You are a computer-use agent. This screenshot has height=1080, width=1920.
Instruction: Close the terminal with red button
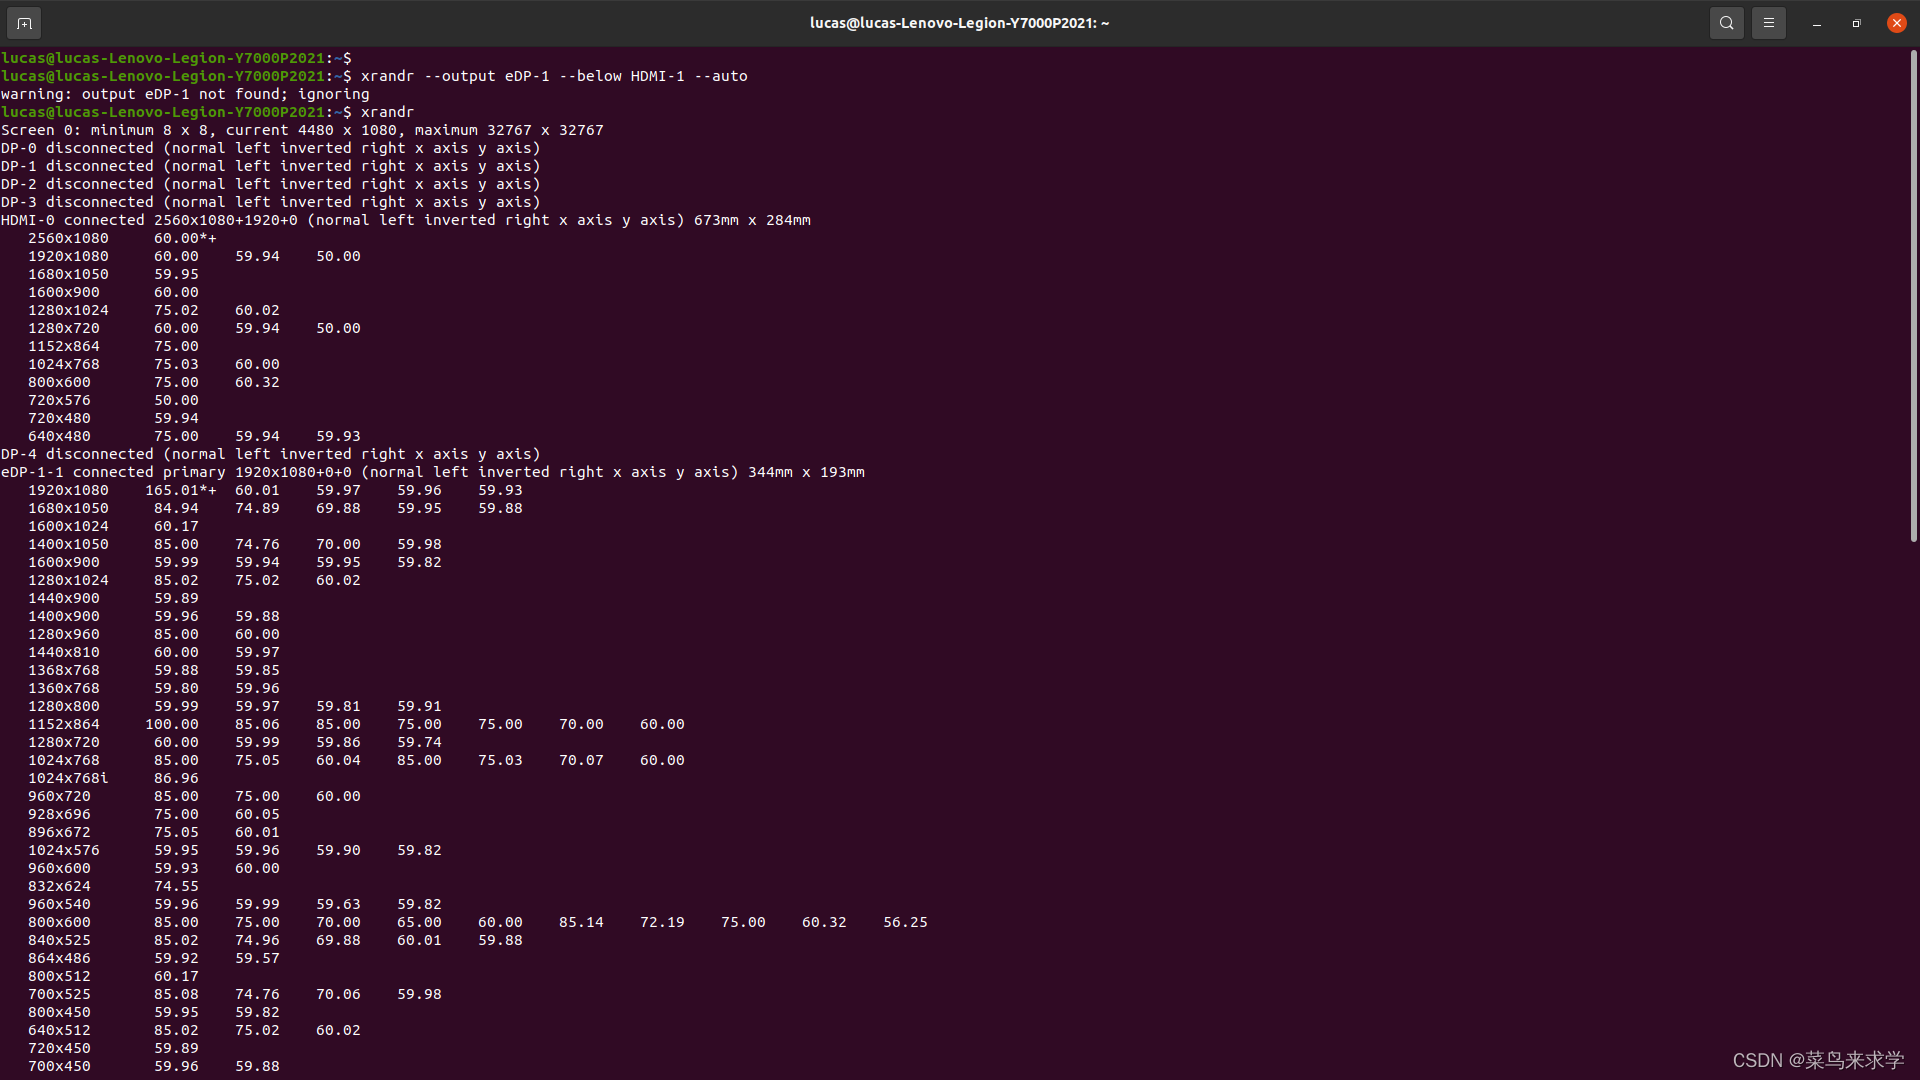(x=1896, y=23)
